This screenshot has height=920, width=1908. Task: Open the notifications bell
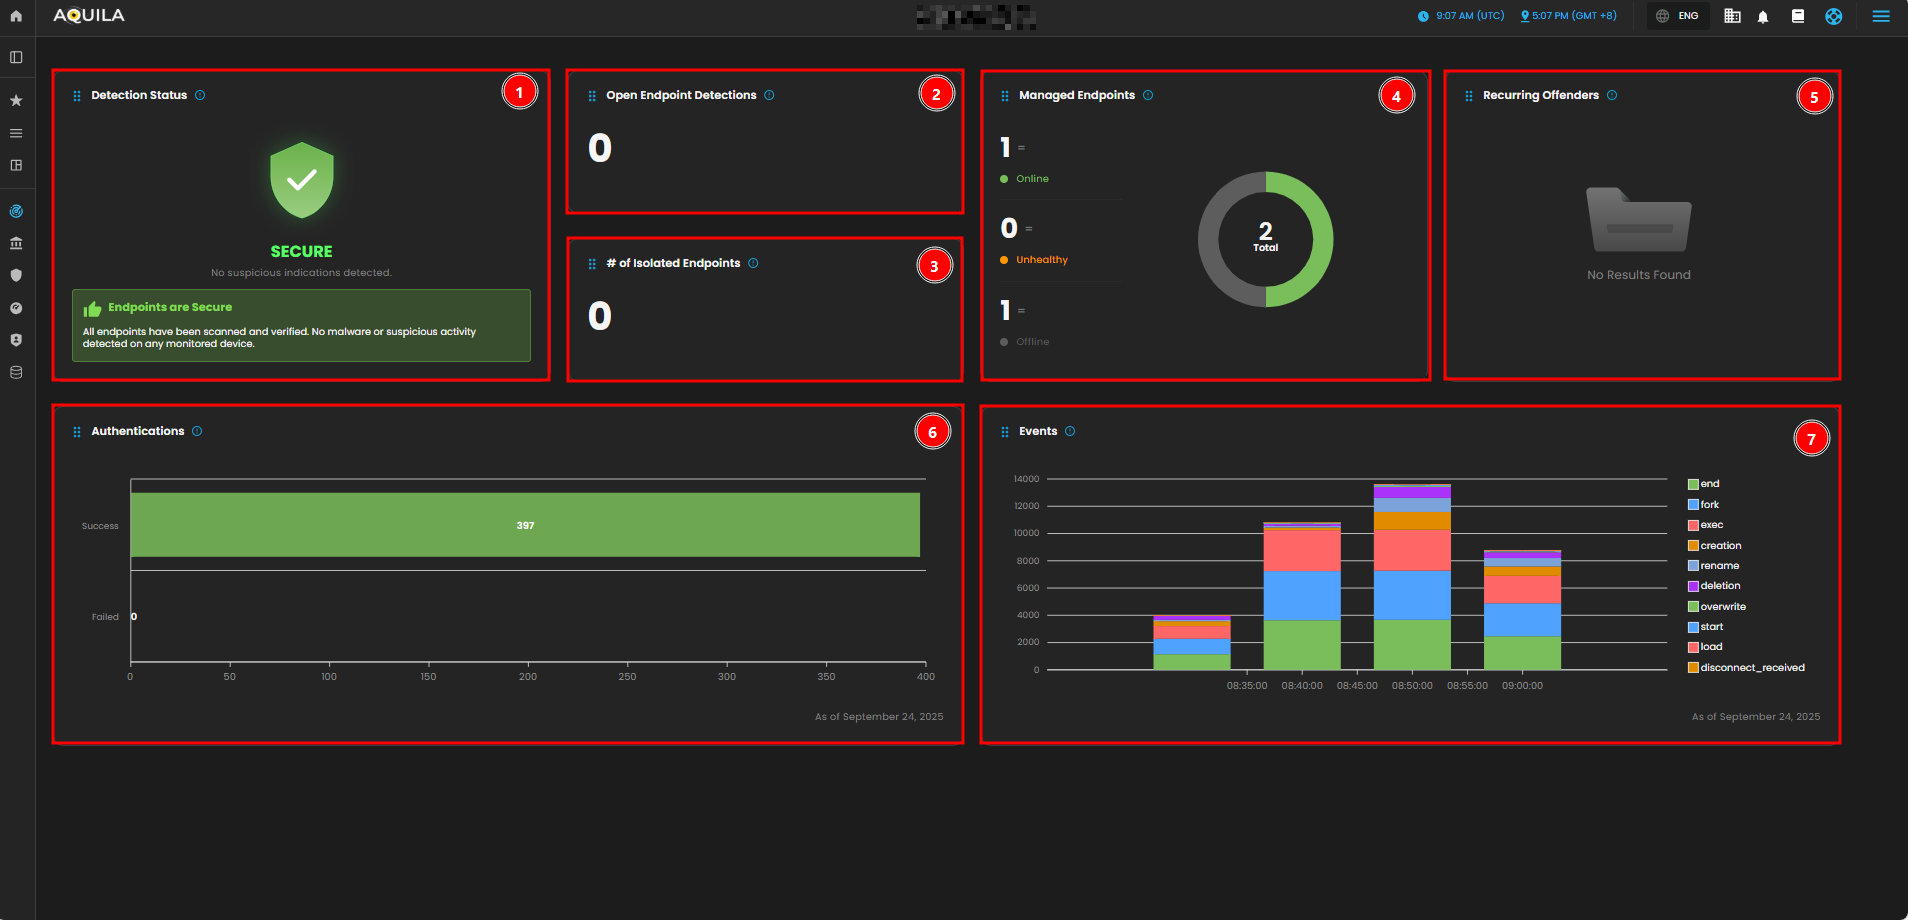[x=1763, y=17]
